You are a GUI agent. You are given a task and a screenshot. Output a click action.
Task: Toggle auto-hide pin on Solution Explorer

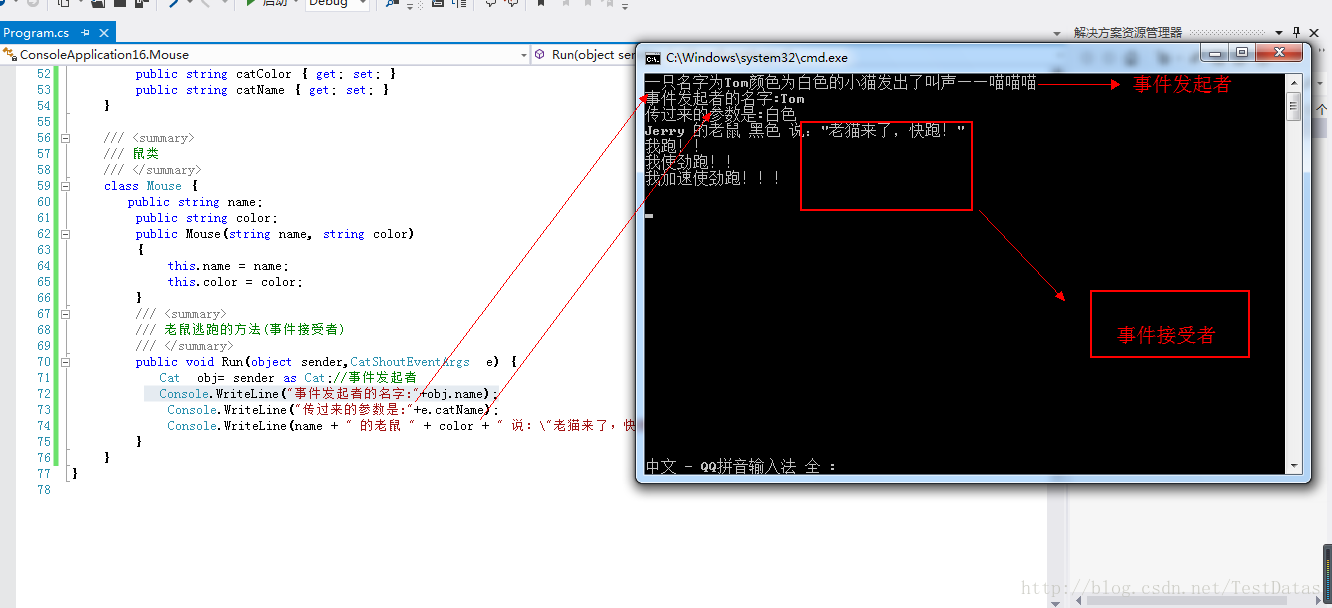click(x=1298, y=33)
